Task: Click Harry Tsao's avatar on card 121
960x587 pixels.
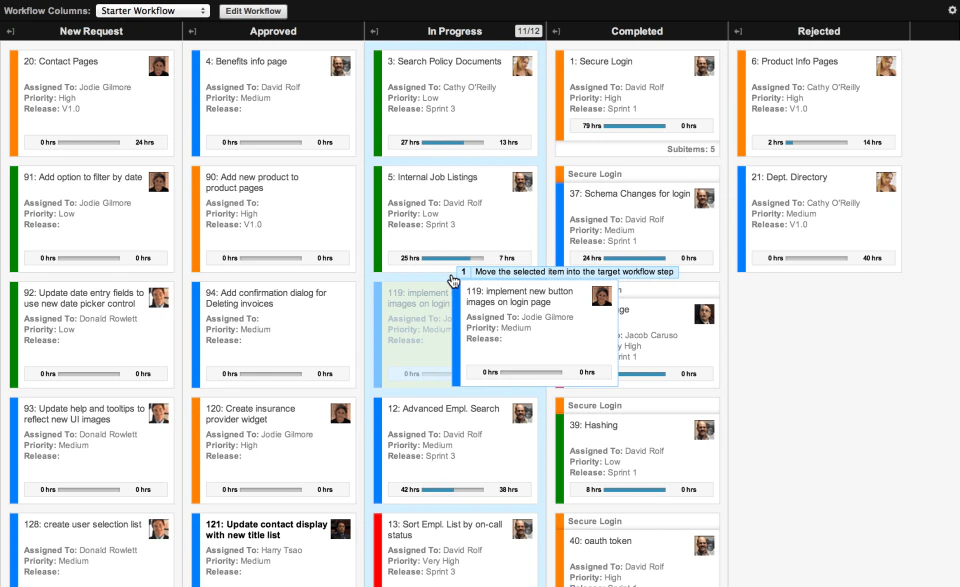Action: pyautogui.click(x=340, y=529)
